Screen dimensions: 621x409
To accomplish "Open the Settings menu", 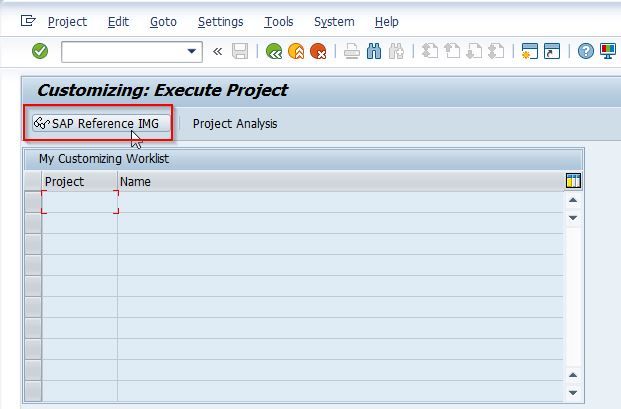I will 221,22.
